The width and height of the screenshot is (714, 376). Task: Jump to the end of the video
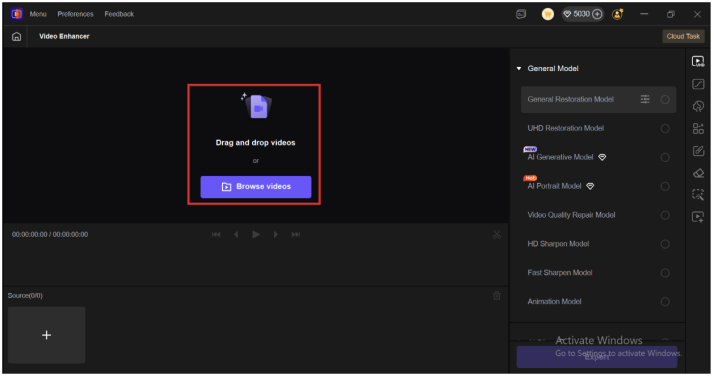point(296,234)
